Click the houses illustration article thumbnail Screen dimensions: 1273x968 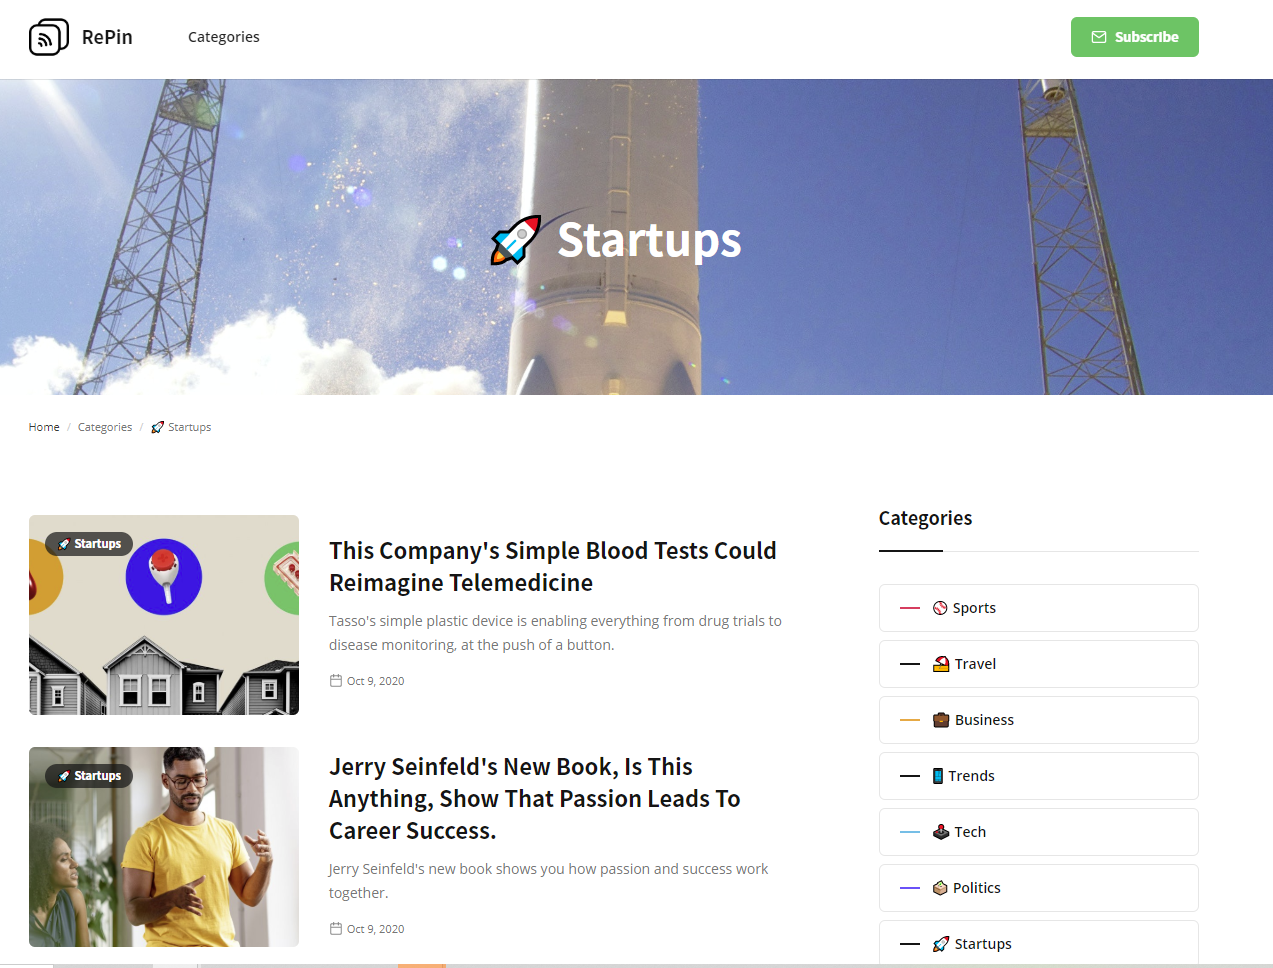click(x=164, y=615)
